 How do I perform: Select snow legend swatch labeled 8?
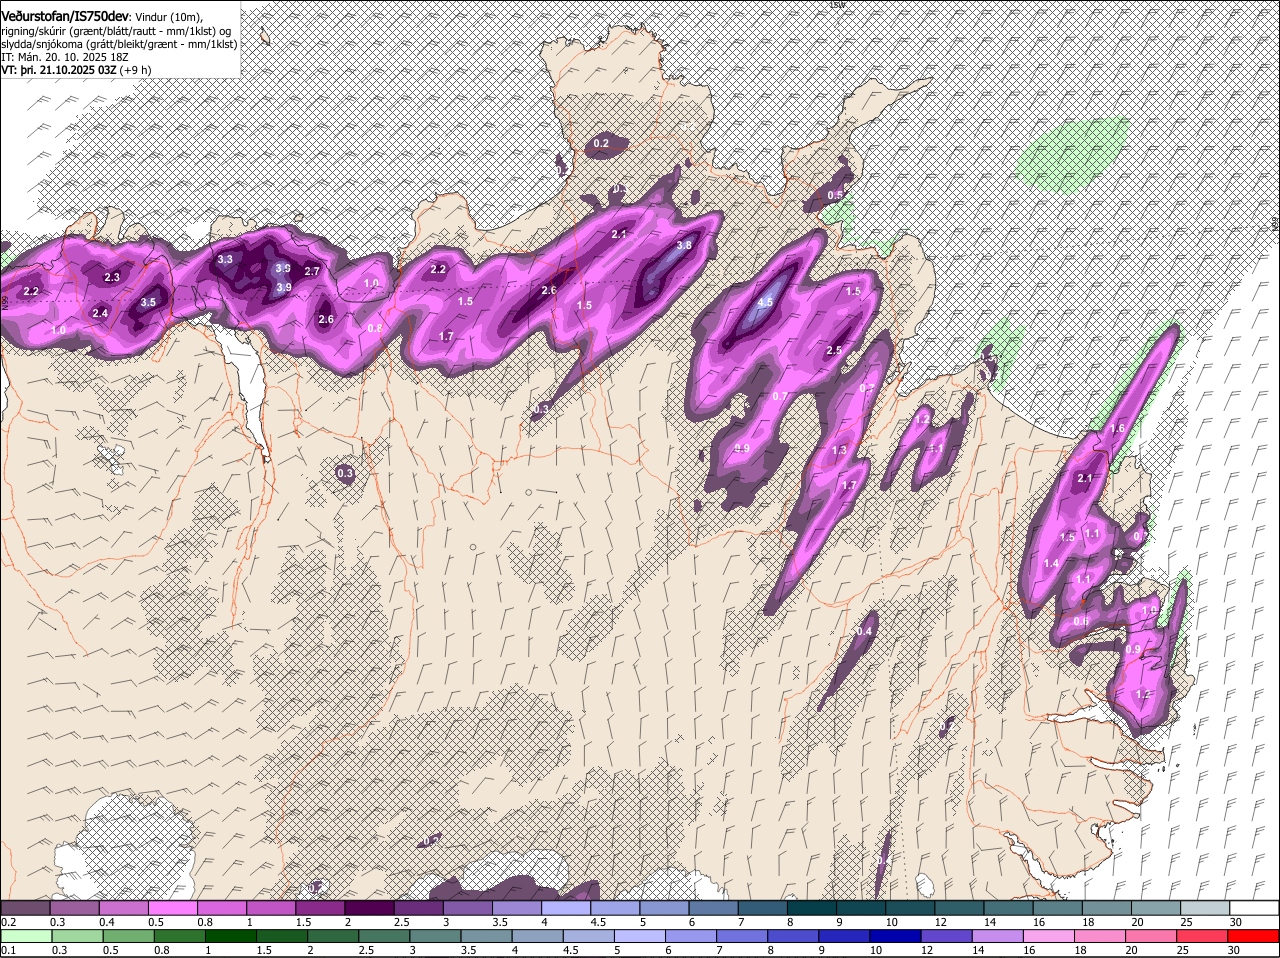point(812,908)
